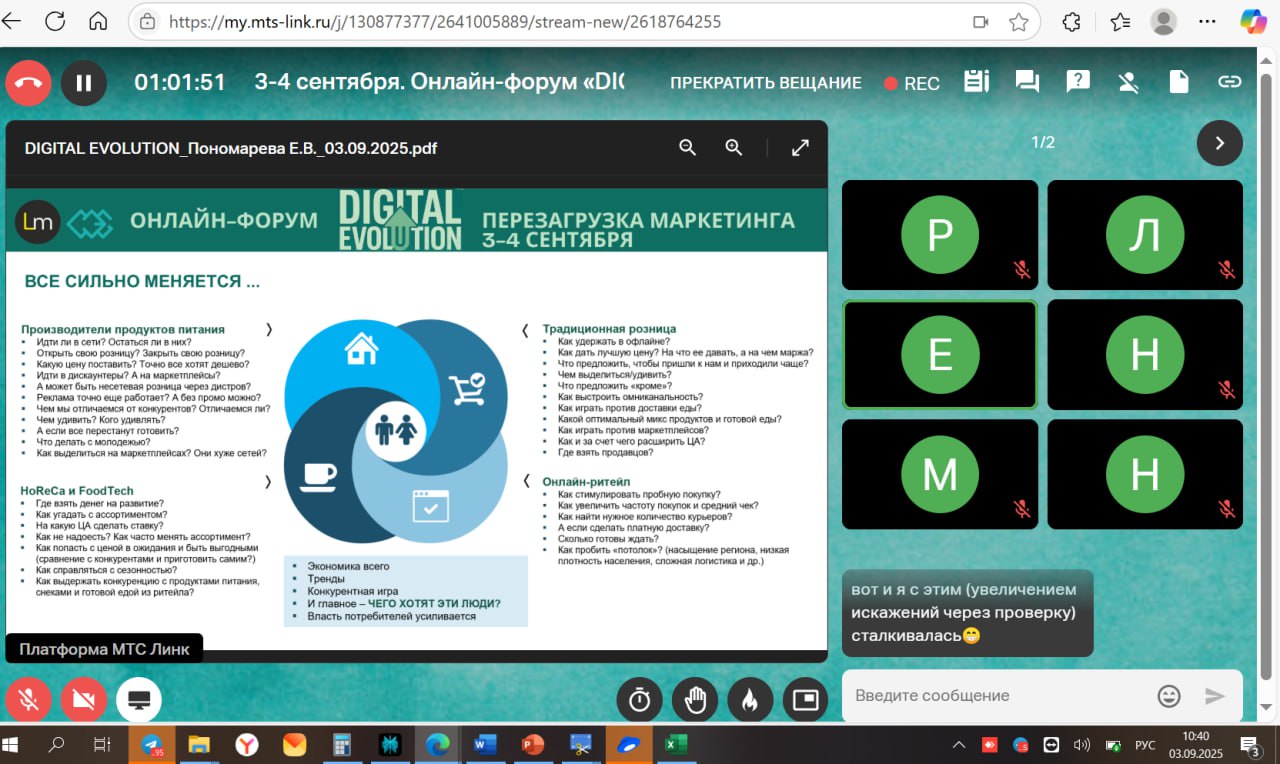Viewport: 1280px width, 764px height.
Task: Turn on the camera
Action: (84, 700)
